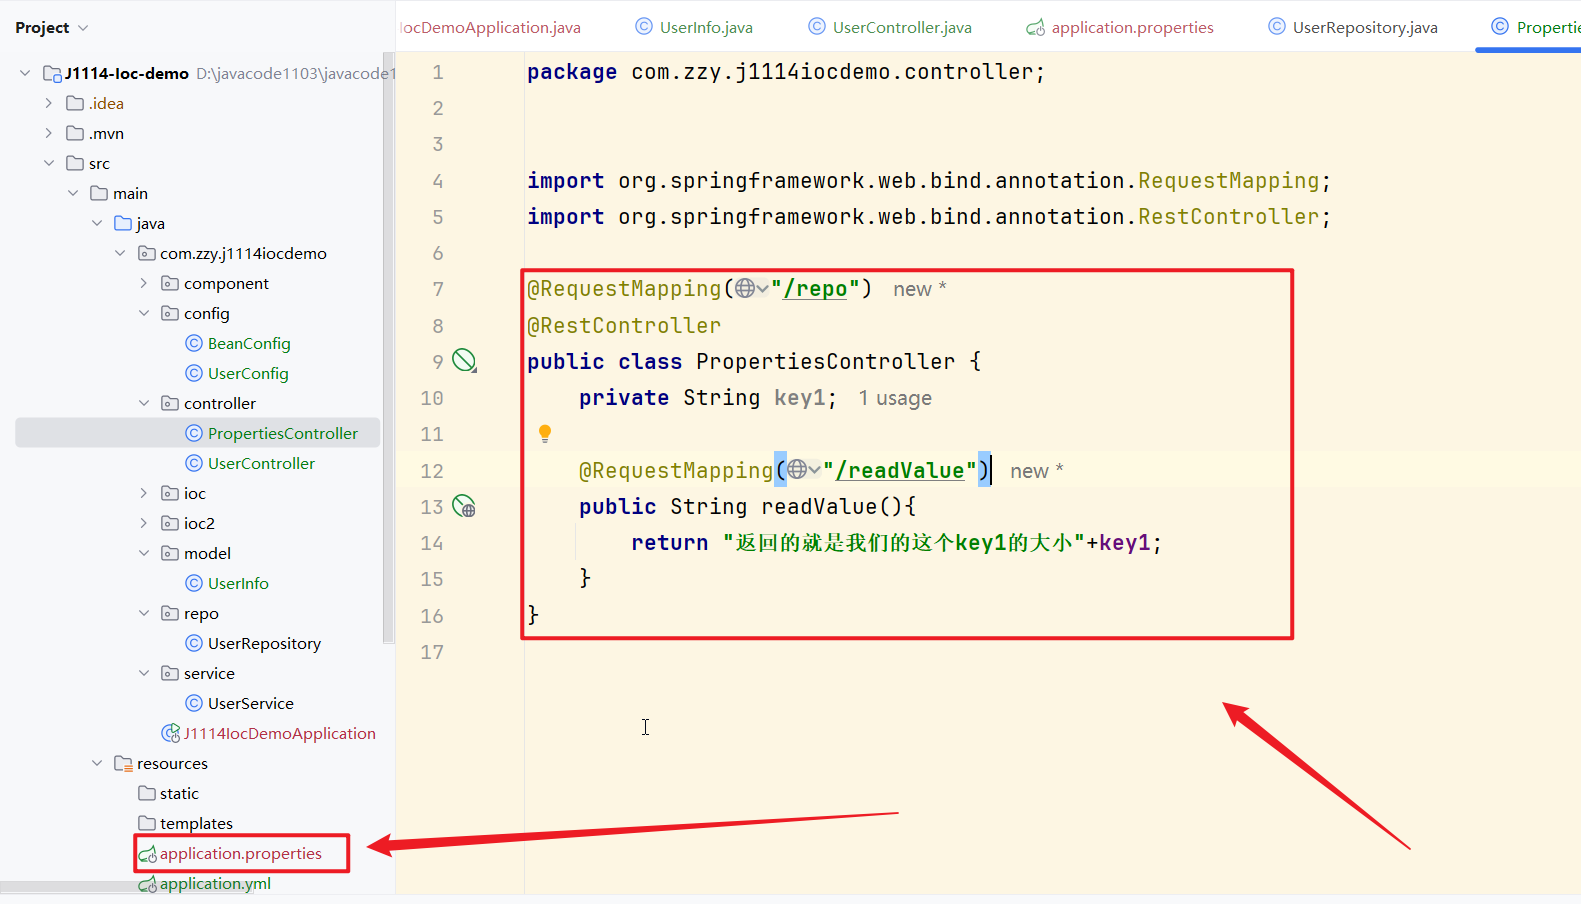The width and height of the screenshot is (1581, 904).
Task: Click the static folder icon
Action: (x=147, y=793)
